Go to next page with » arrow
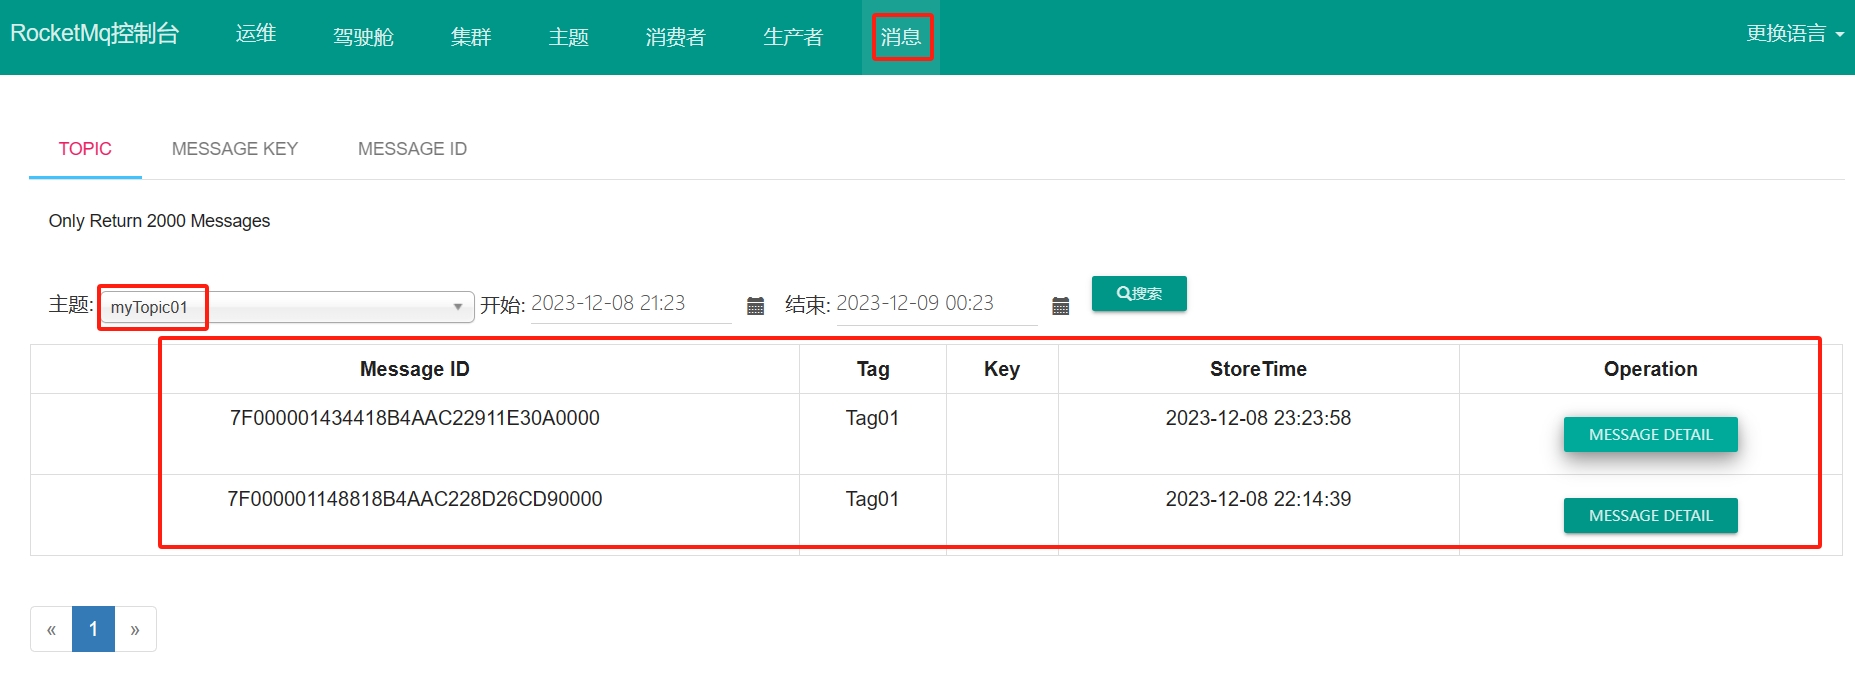Screen dimensions: 1855x696 135,630
